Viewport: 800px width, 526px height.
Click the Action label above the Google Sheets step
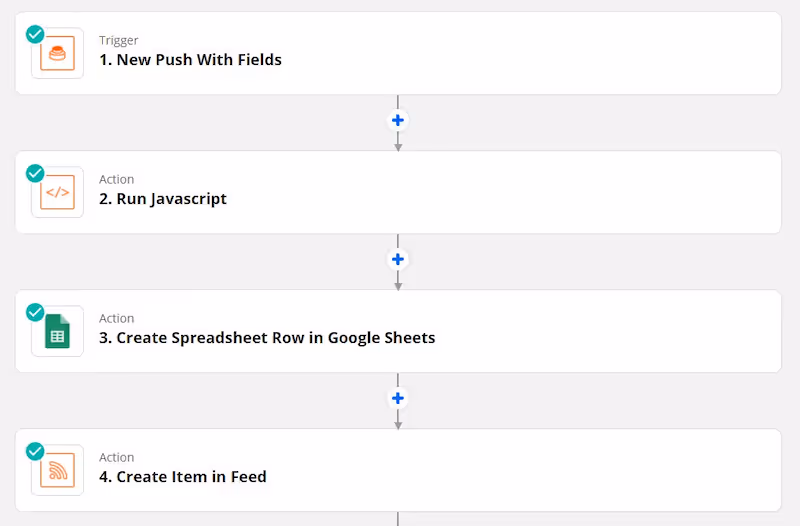click(116, 319)
